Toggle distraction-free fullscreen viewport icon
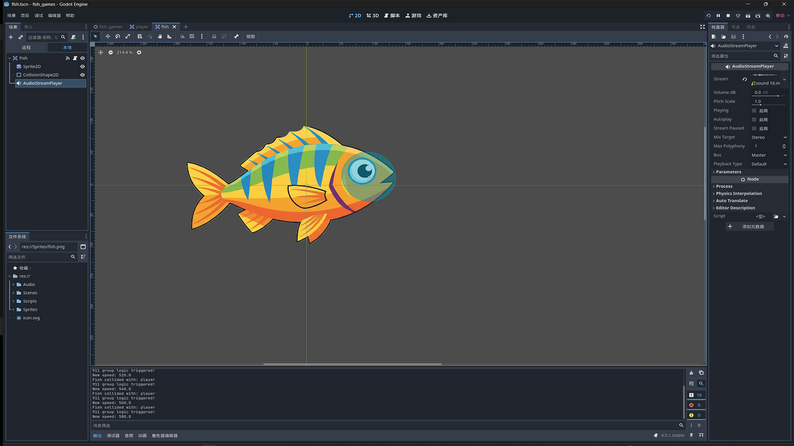Image resolution: width=794 pixels, height=446 pixels. click(x=702, y=27)
